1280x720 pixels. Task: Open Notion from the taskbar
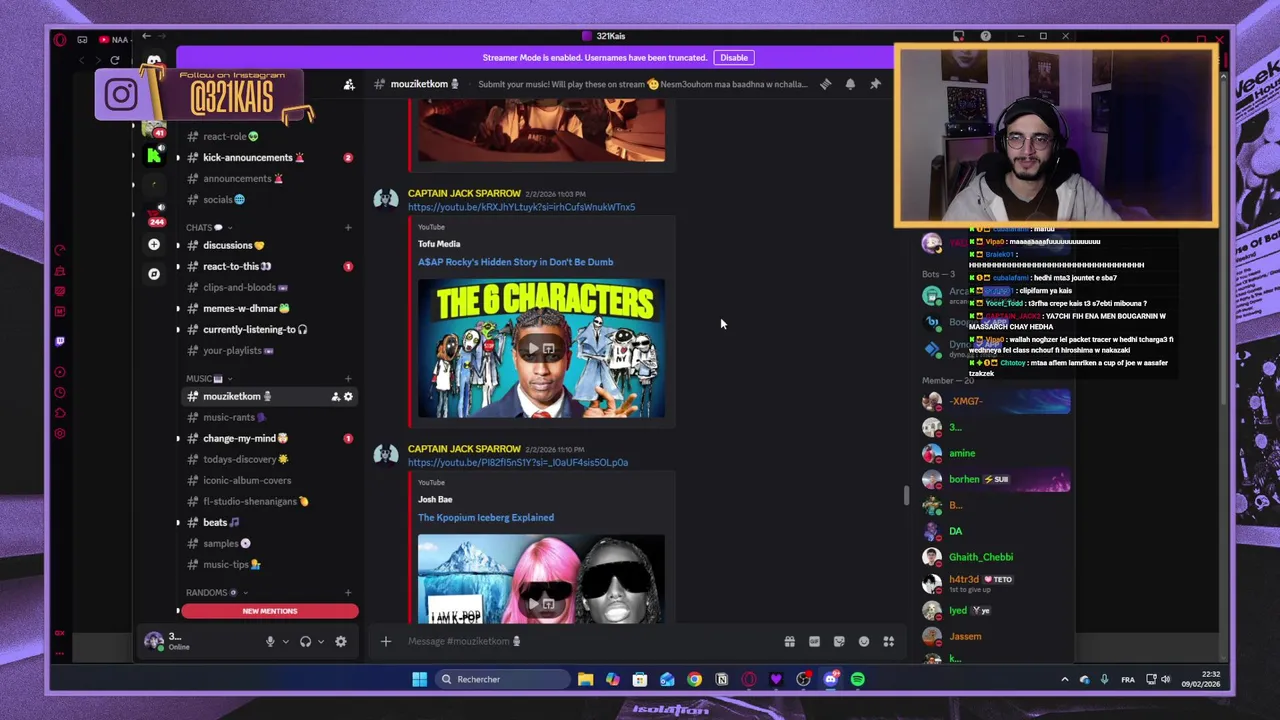point(722,680)
